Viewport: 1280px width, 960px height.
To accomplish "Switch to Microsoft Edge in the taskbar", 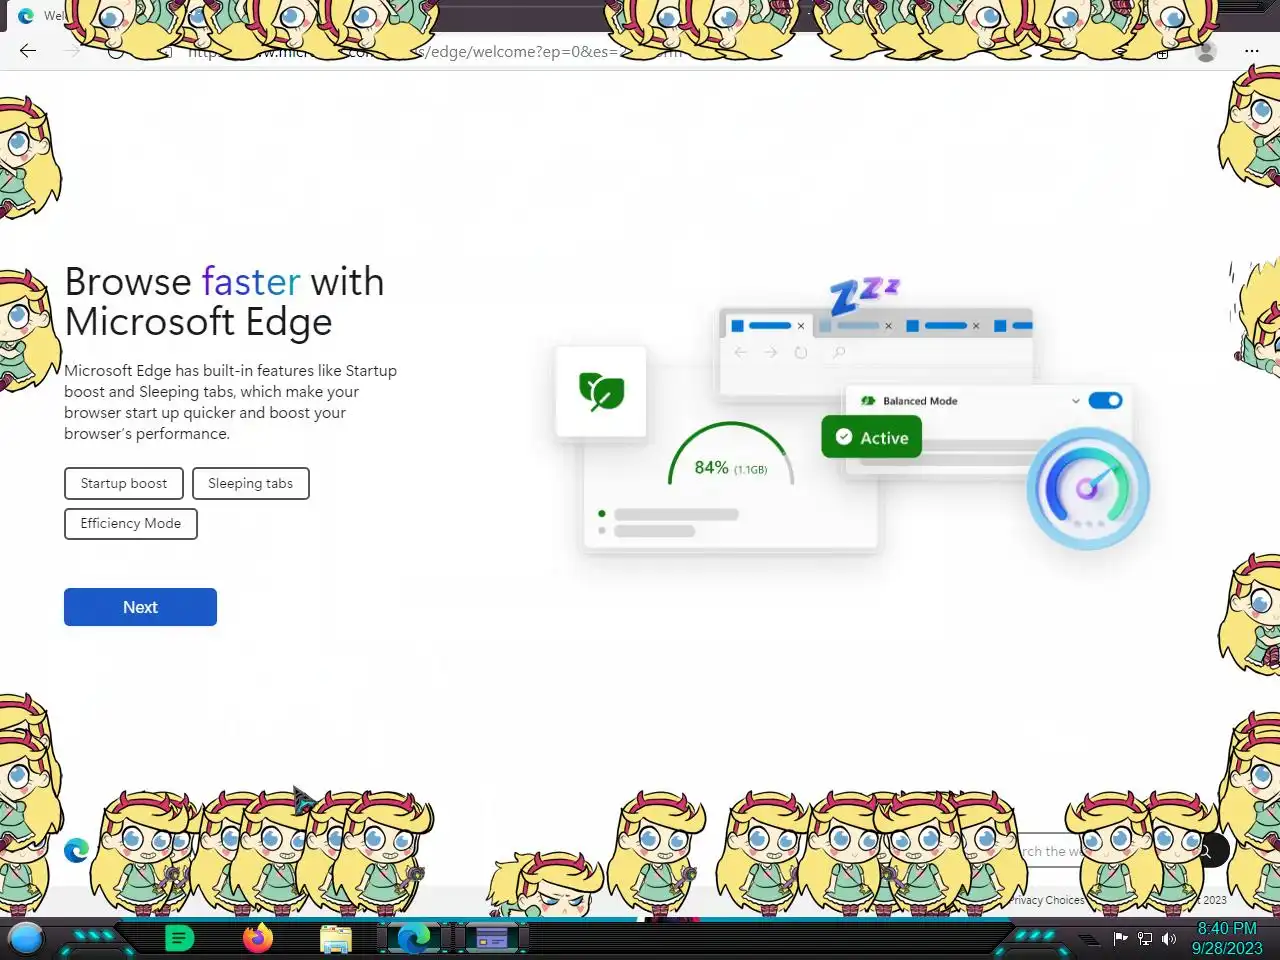I will pos(414,938).
